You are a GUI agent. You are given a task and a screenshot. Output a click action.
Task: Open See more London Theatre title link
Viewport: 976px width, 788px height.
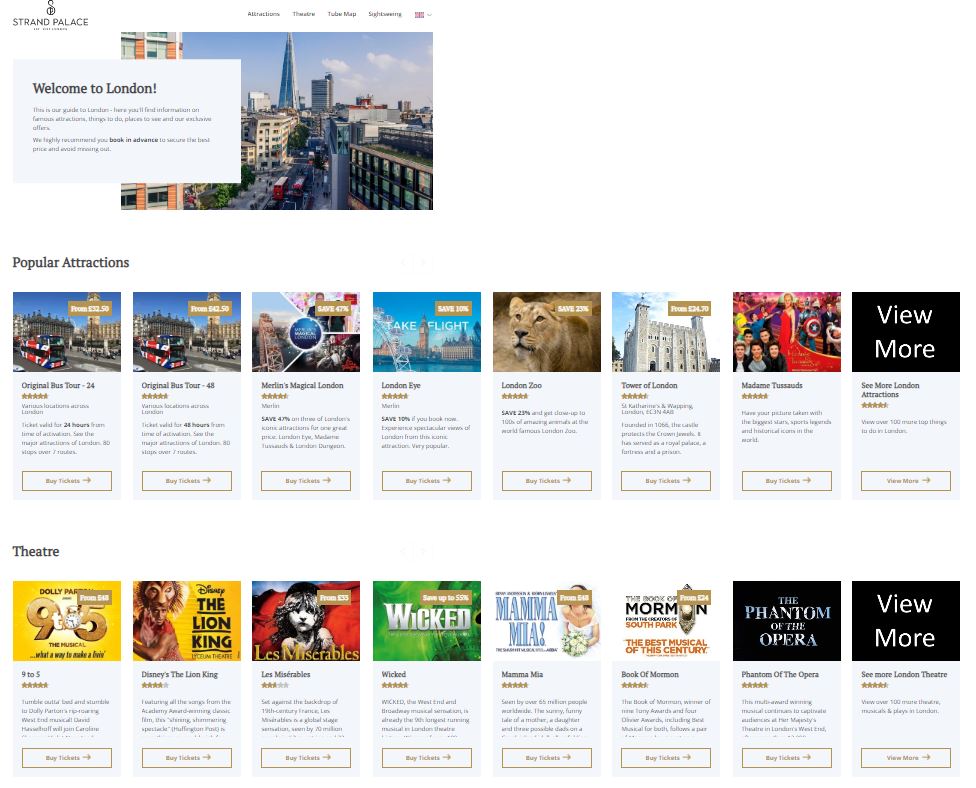pyautogui.click(x=904, y=674)
